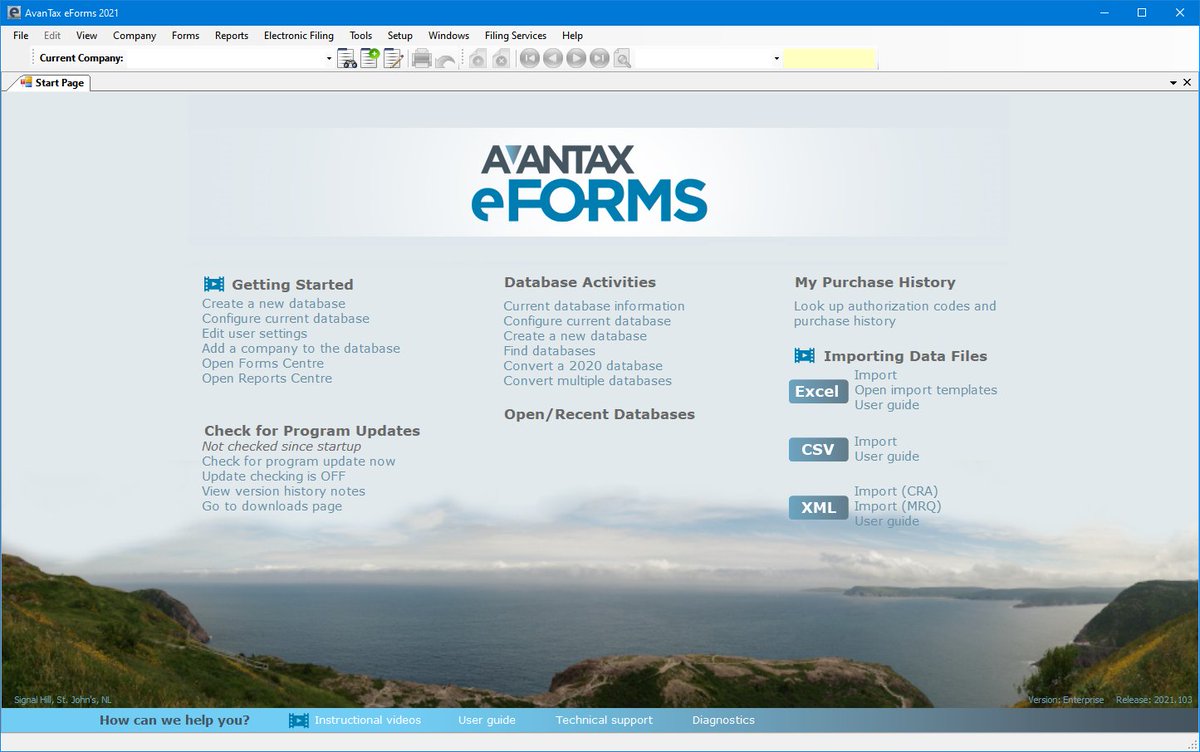Click Technical support in bottom bar
The image size is (1200, 752).
(x=604, y=720)
